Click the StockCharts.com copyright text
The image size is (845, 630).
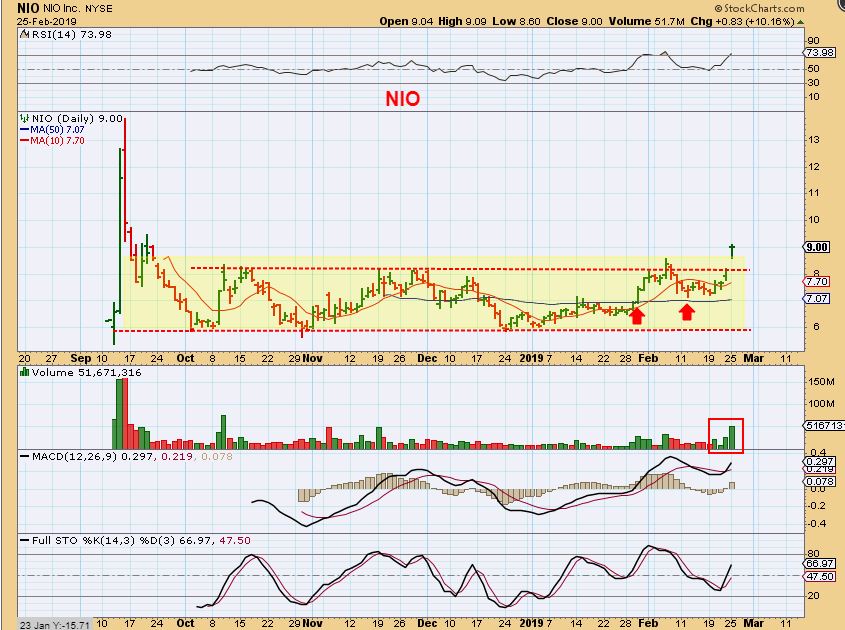(x=759, y=8)
